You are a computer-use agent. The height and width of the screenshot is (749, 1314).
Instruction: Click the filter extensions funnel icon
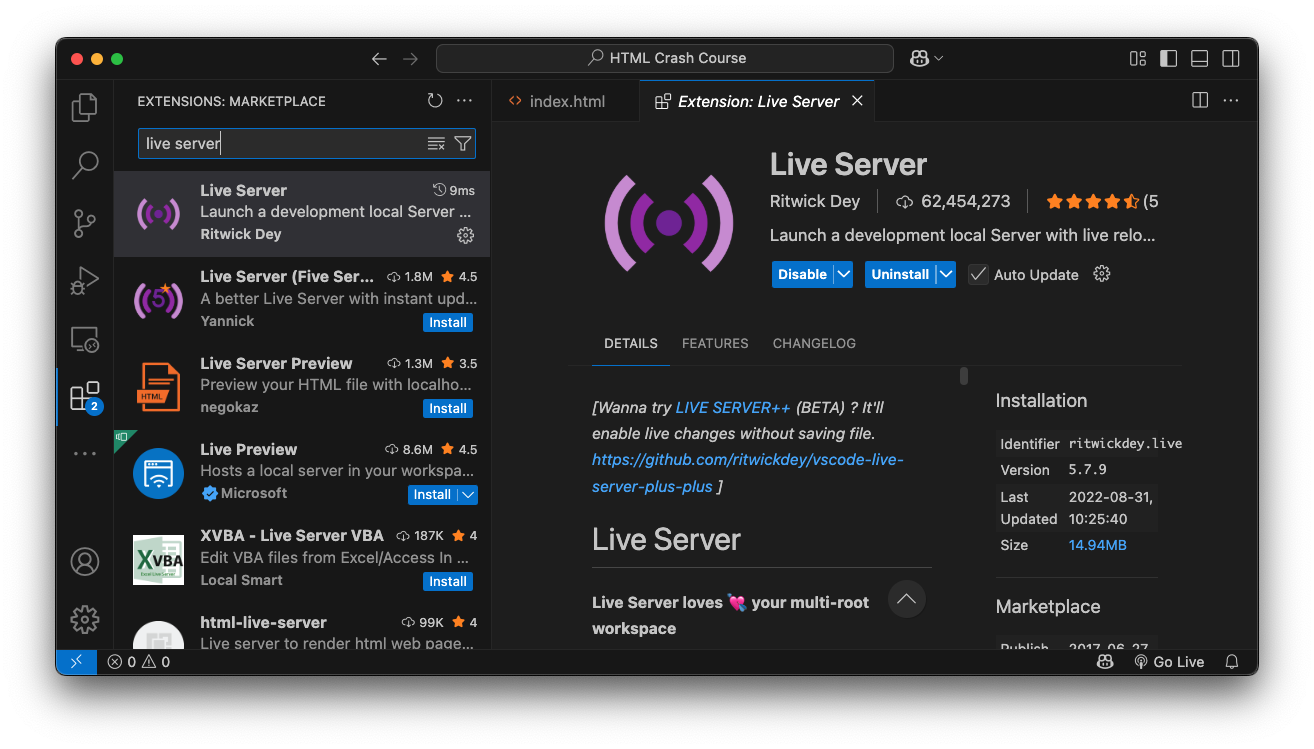point(462,144)
